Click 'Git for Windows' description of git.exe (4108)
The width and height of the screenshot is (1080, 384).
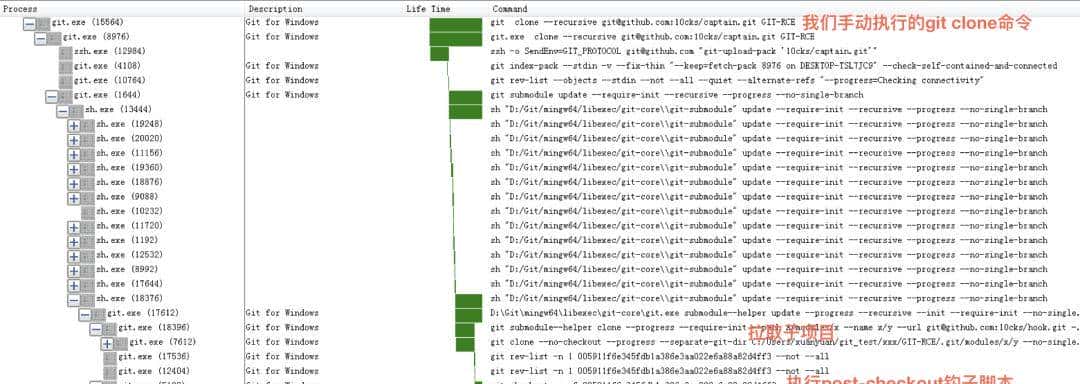click(282, 66)
